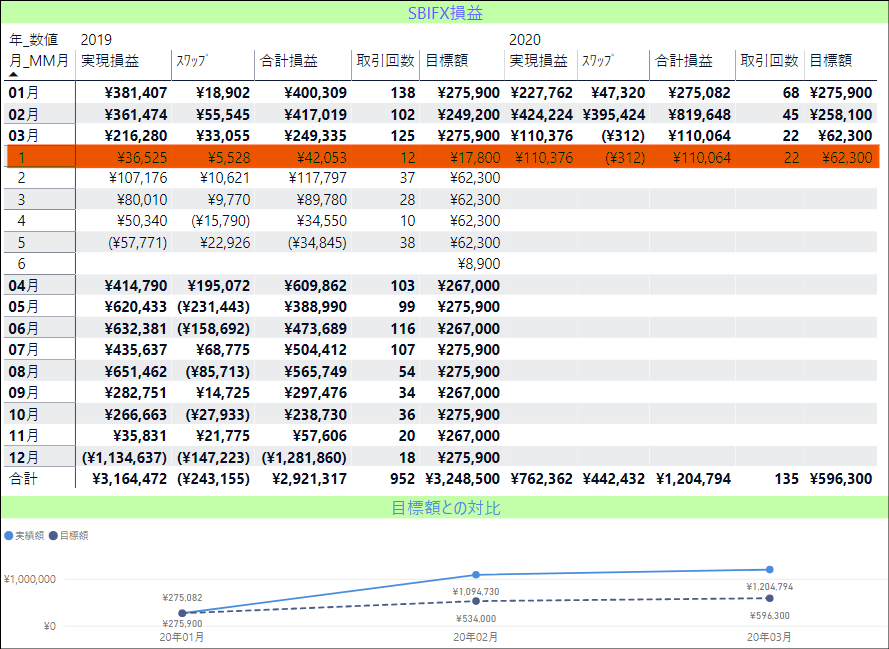Click the ¥534,000 data label on the chart

[476, 619]
